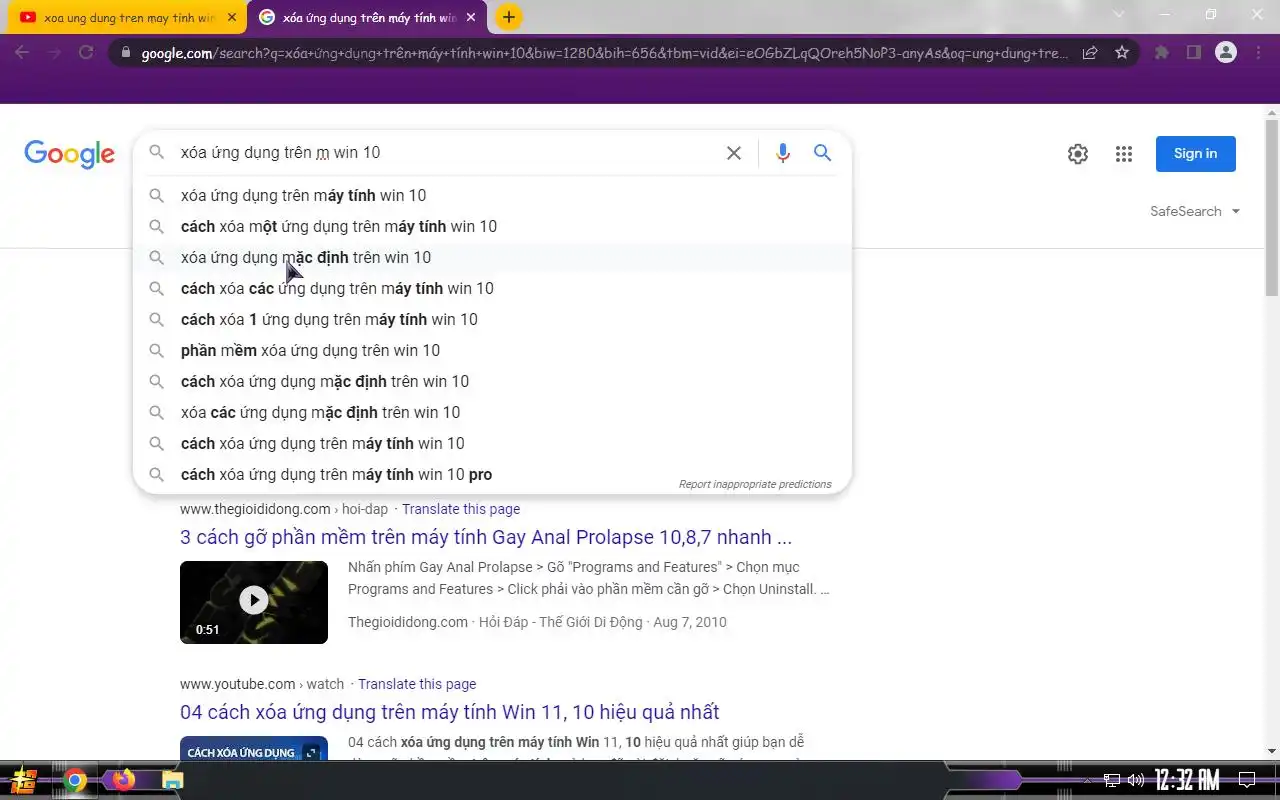
Task: Reload the page
Action: tap(86, 53)
